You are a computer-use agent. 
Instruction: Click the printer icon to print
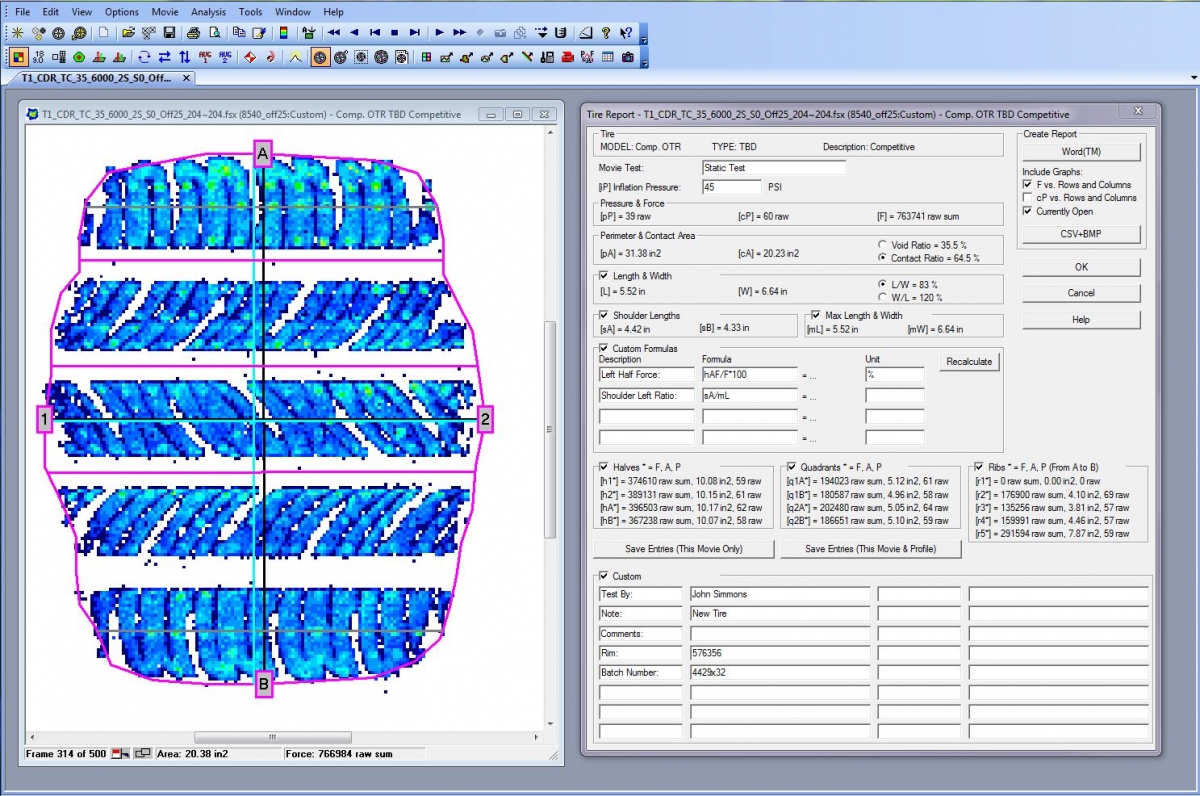pyautogui.click(x=193, y=33)
